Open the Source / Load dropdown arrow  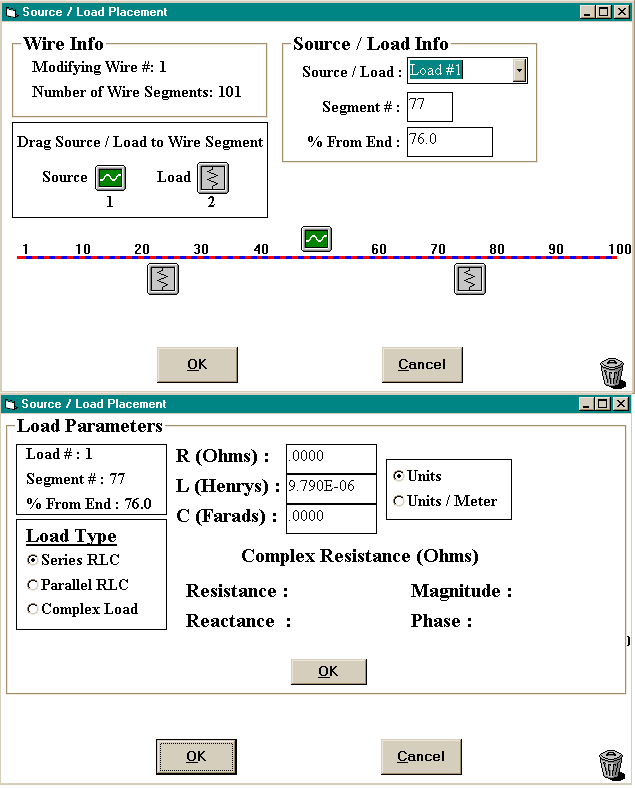(x=519, y=71)
